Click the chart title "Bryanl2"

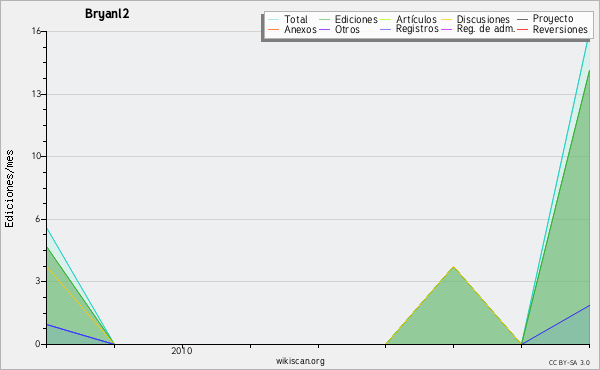[x=107, y=14]
